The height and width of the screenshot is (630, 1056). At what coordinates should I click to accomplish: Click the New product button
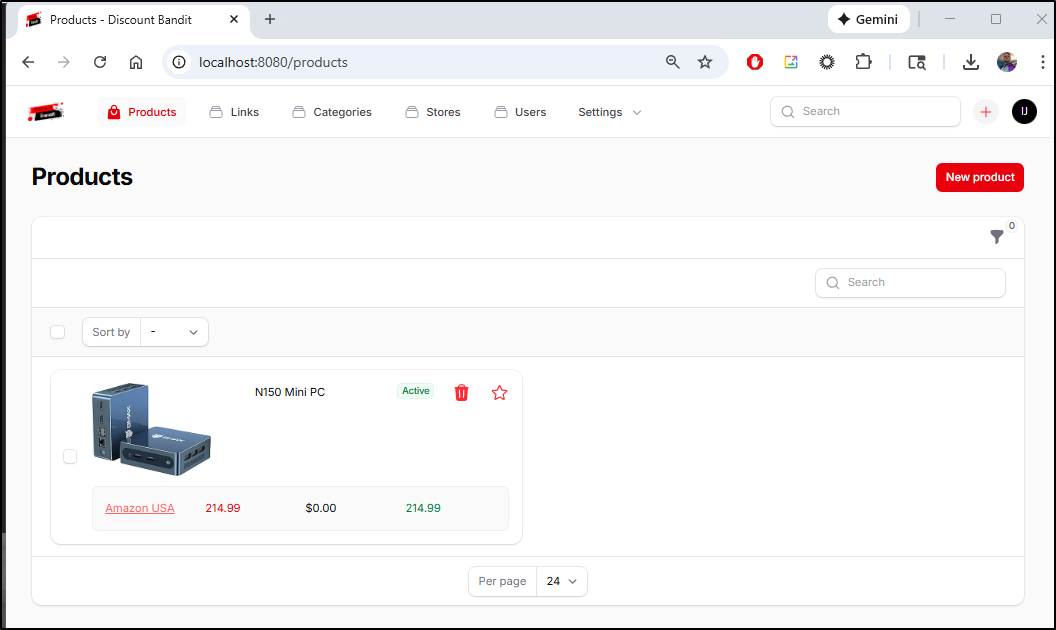[x=979, y=177]
